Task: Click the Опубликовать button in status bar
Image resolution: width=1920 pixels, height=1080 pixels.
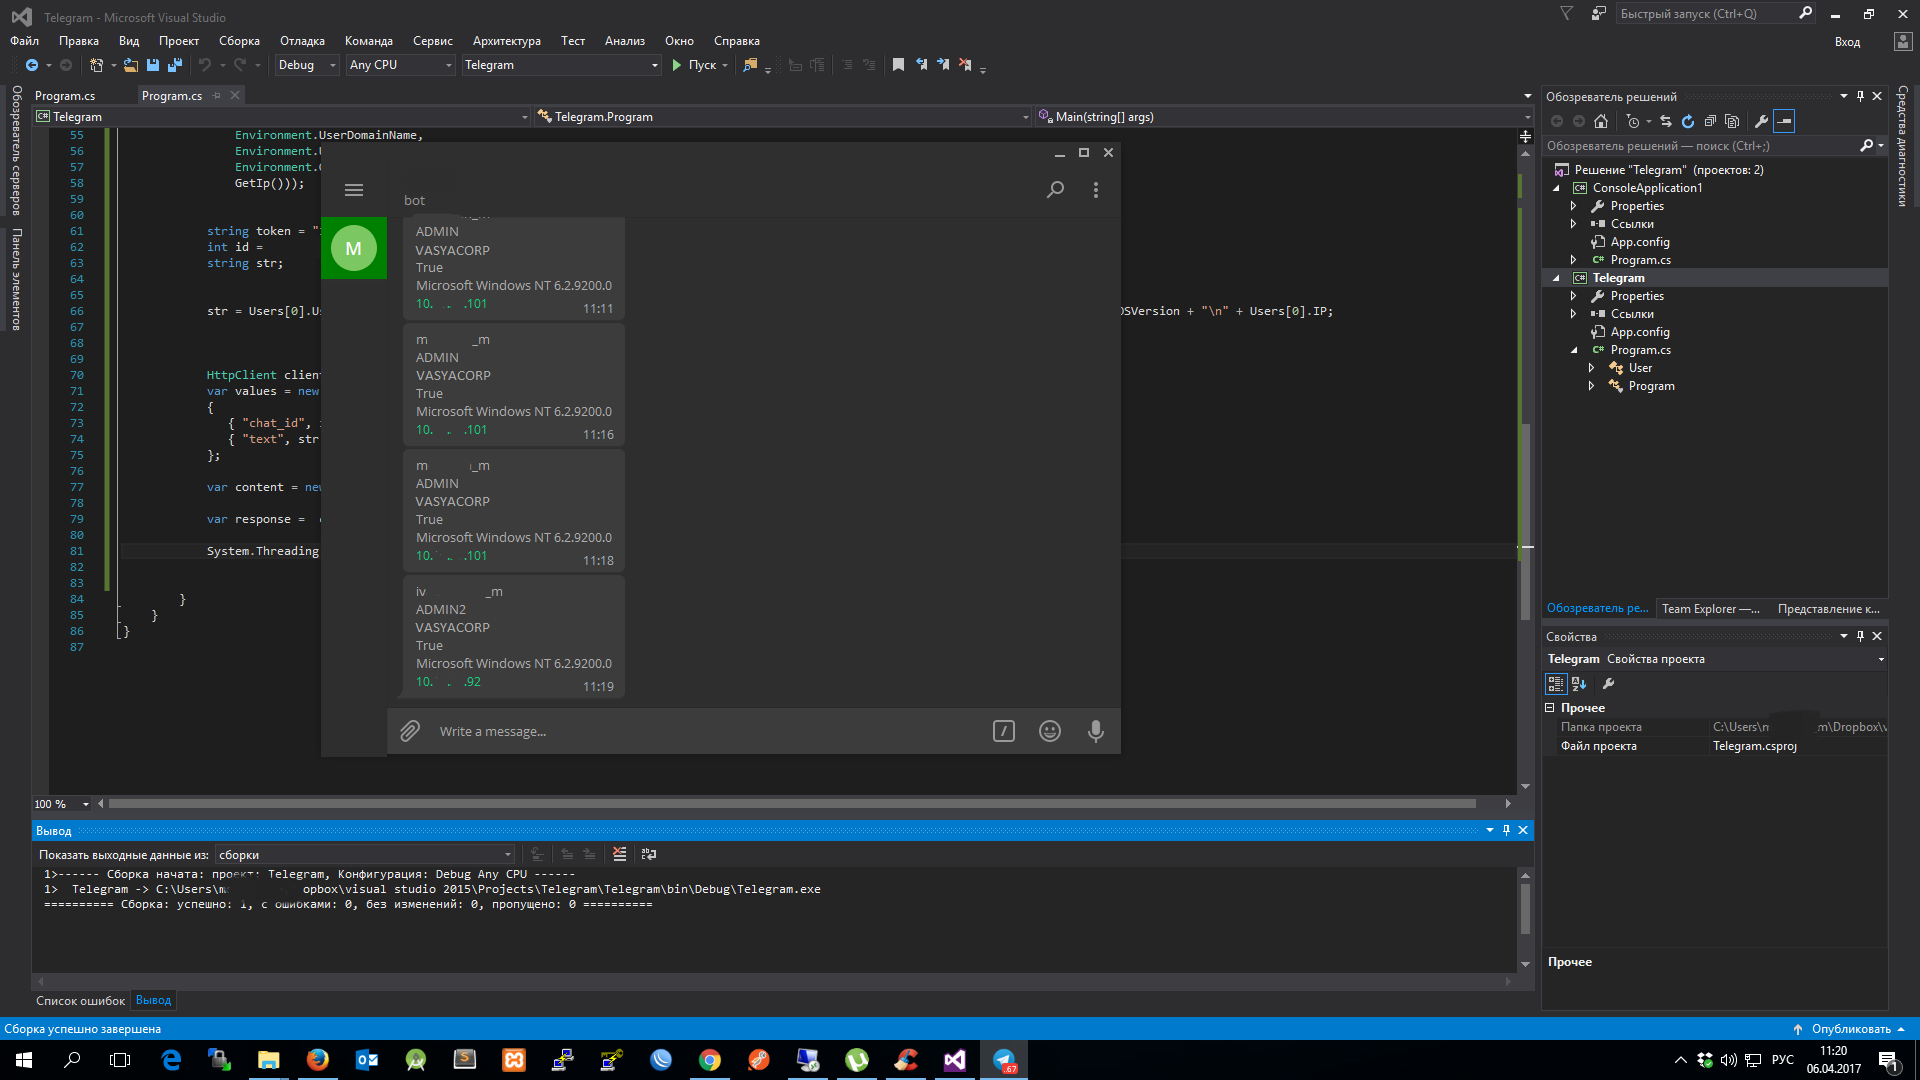Action: (x=1850, y=1029)
